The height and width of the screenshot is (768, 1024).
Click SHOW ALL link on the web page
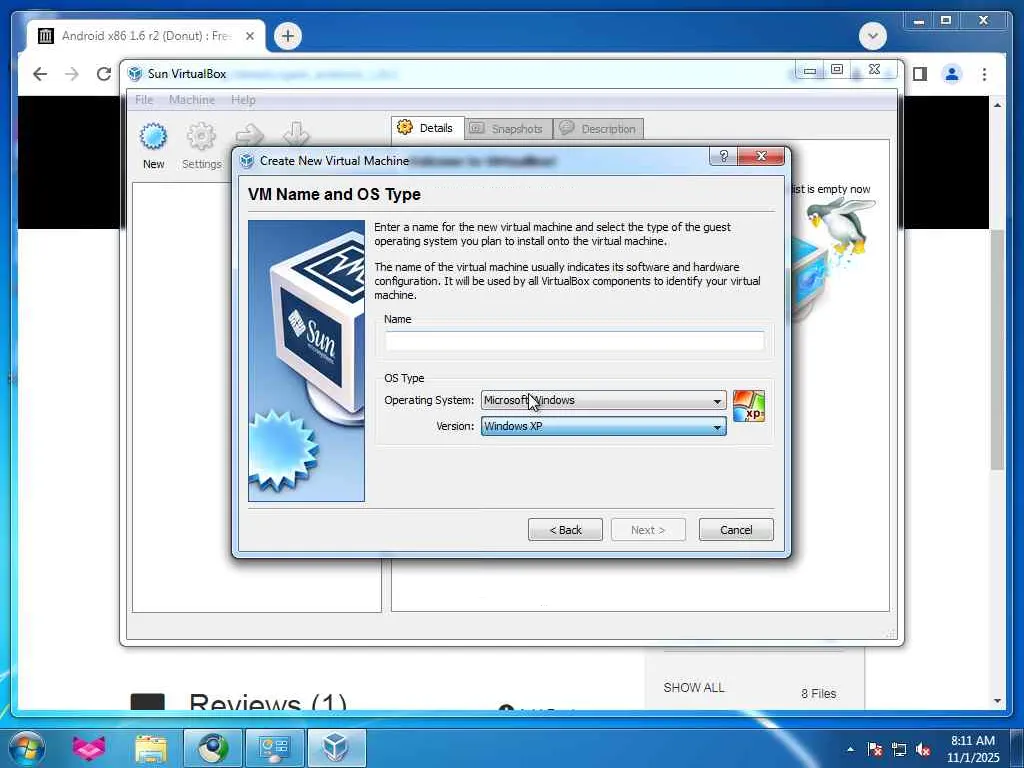(694, 688)
